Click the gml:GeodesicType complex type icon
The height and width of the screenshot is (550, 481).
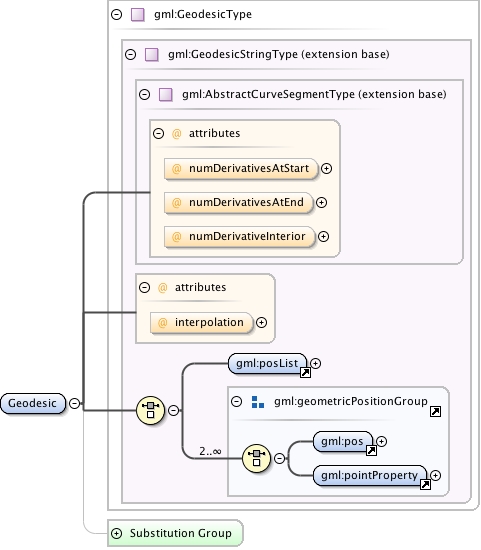tap(138, 15)
